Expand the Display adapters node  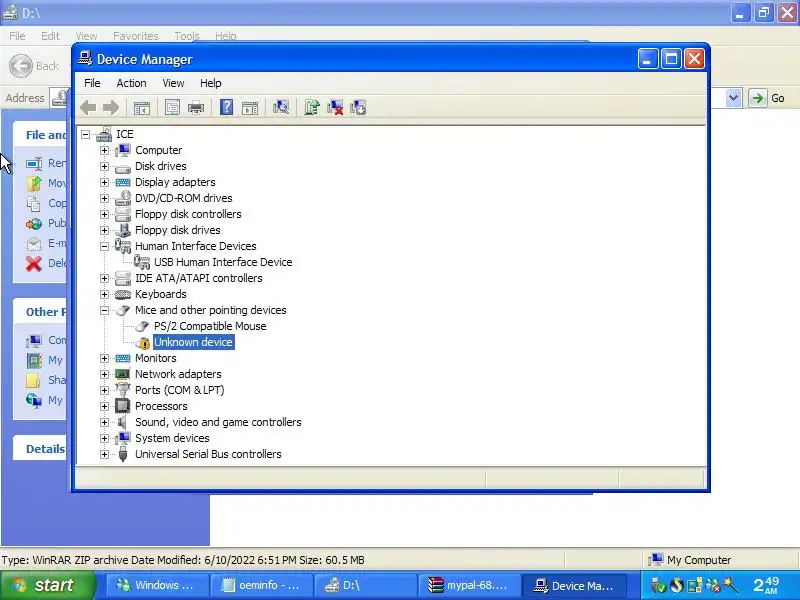[104, 183]
